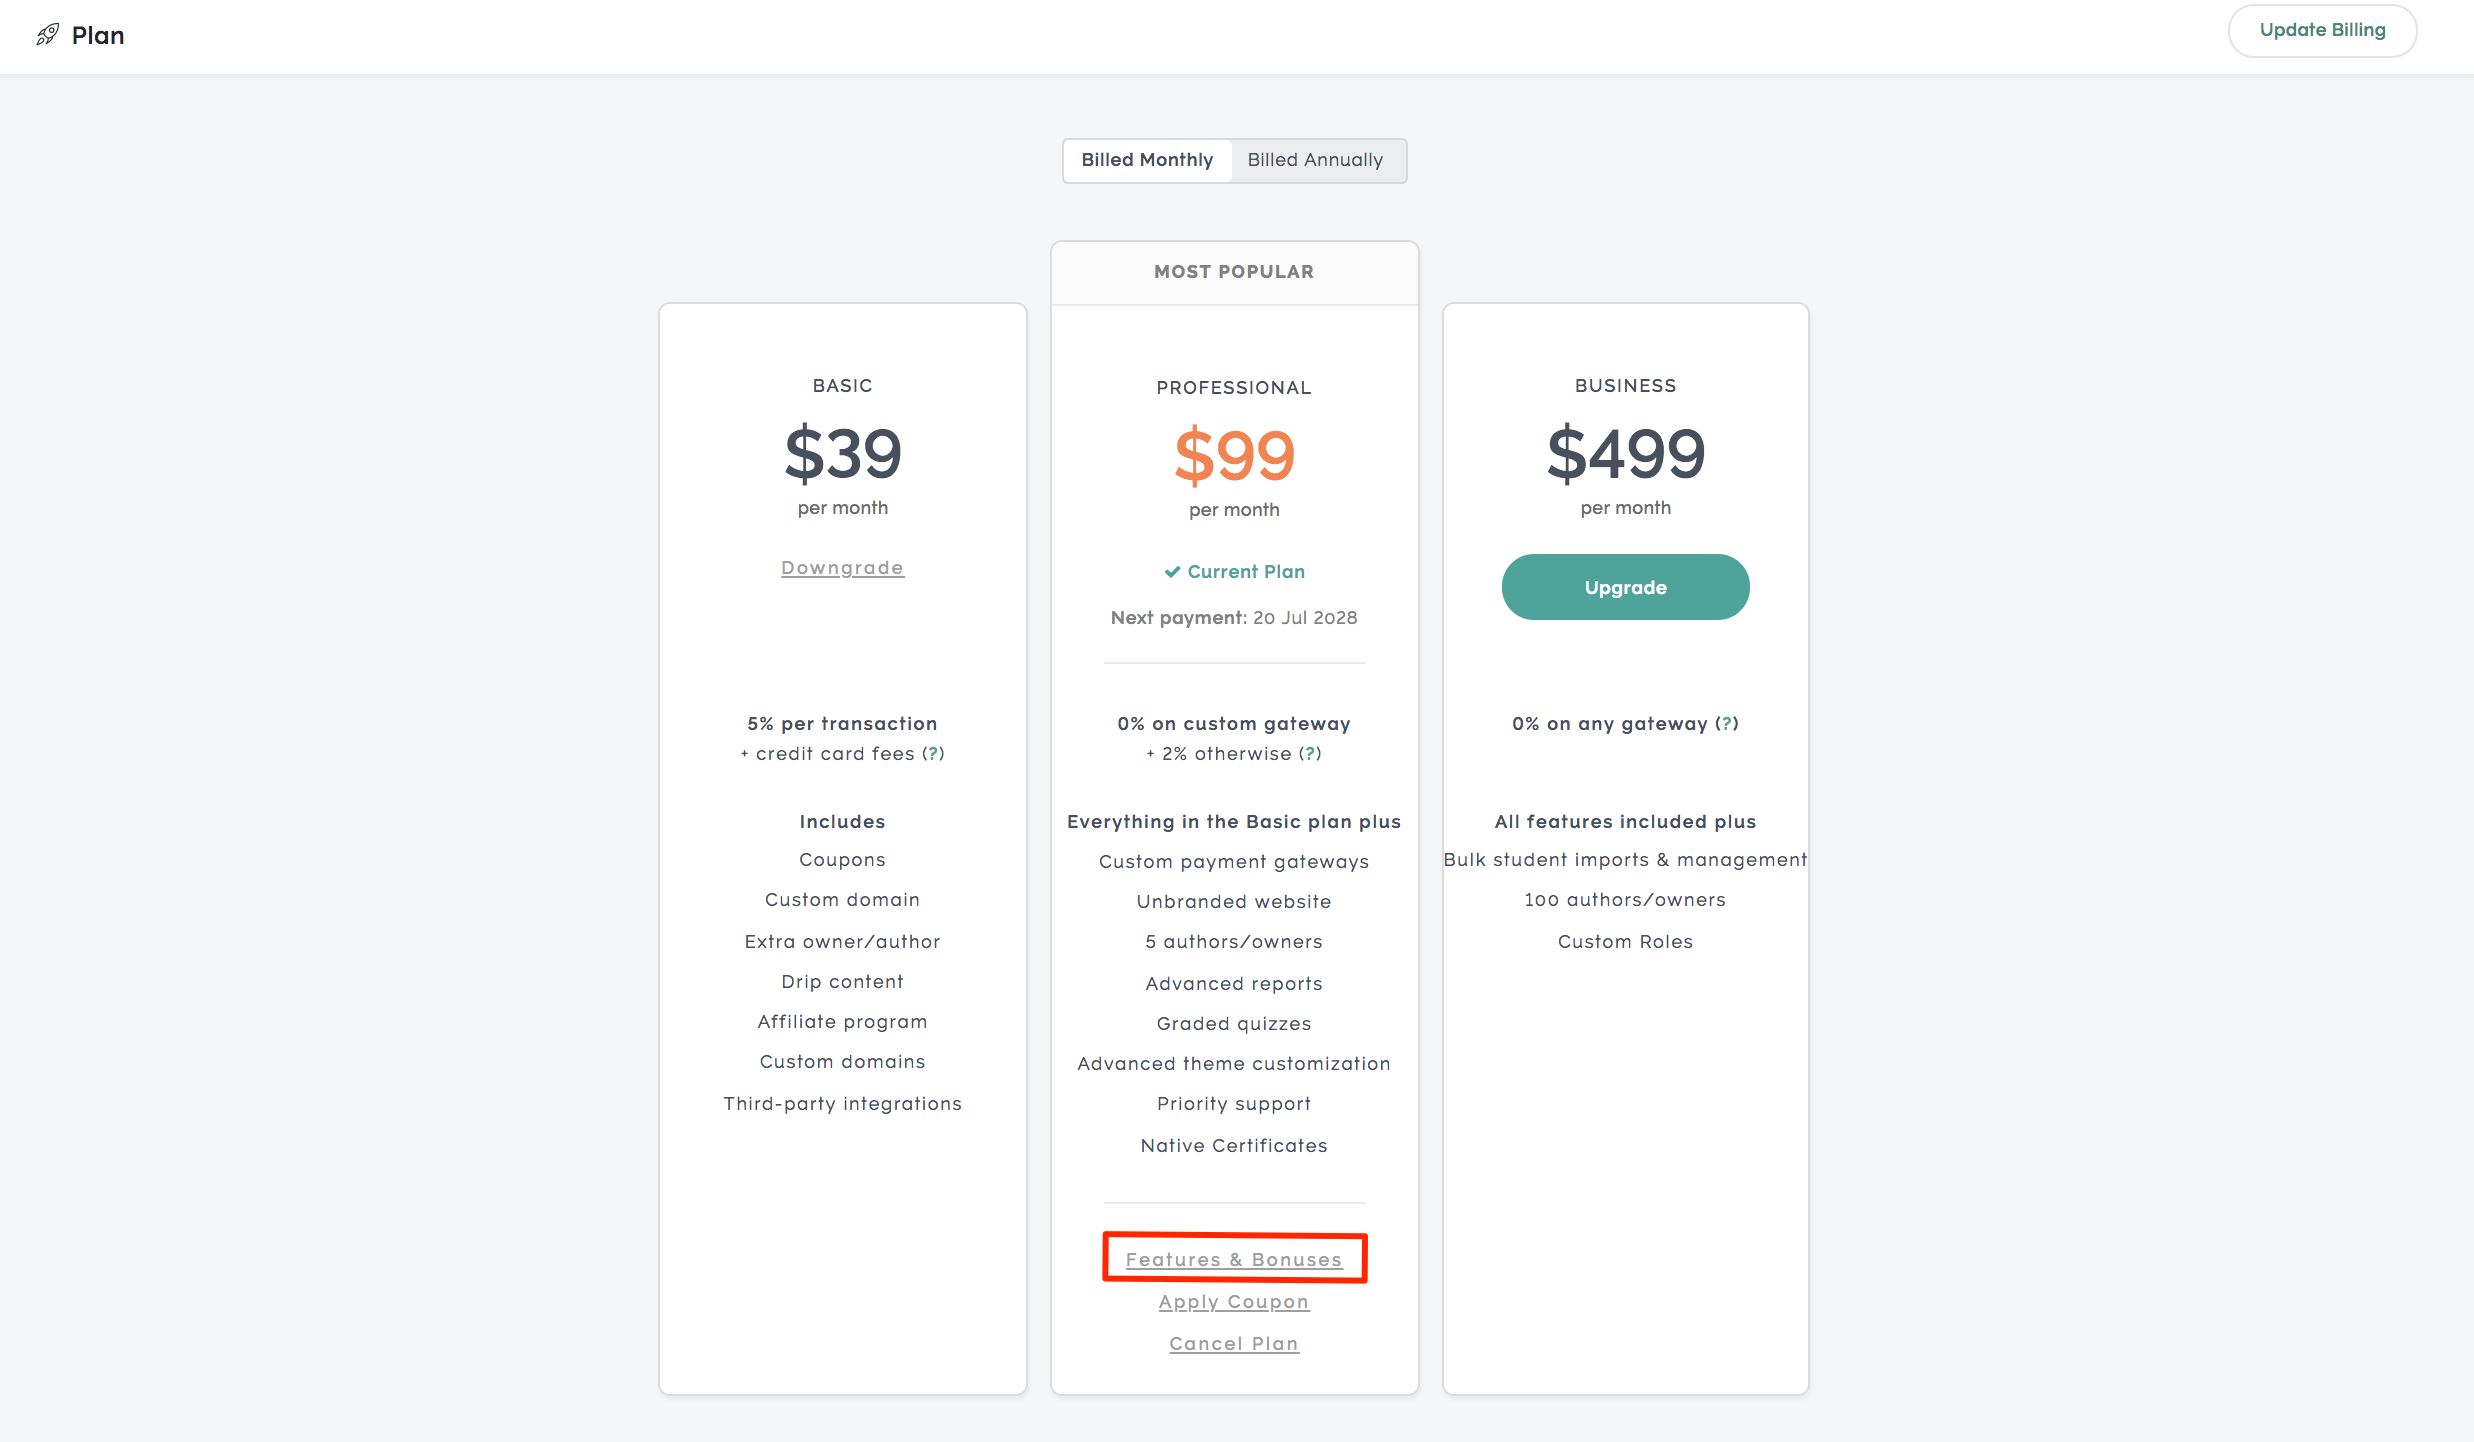Click the Plan page heading

pos(98,35)
